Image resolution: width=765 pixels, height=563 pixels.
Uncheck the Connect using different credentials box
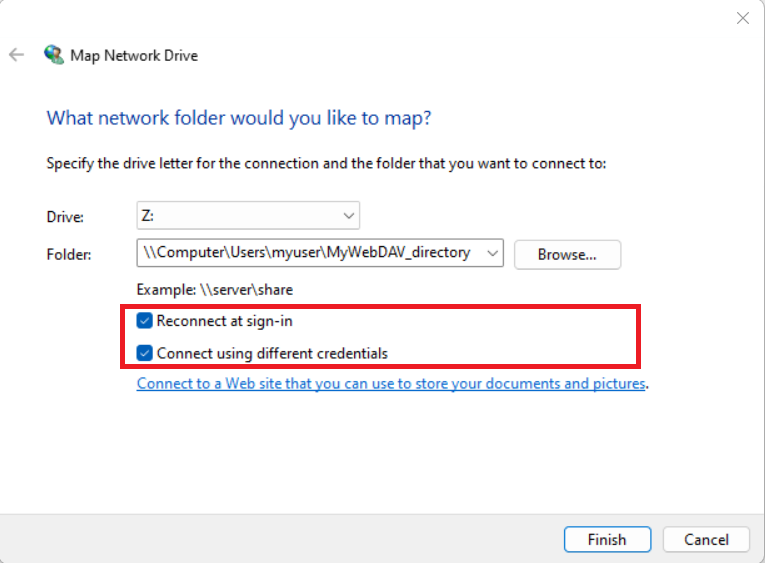pyautogui.click(x=145, y=353)
